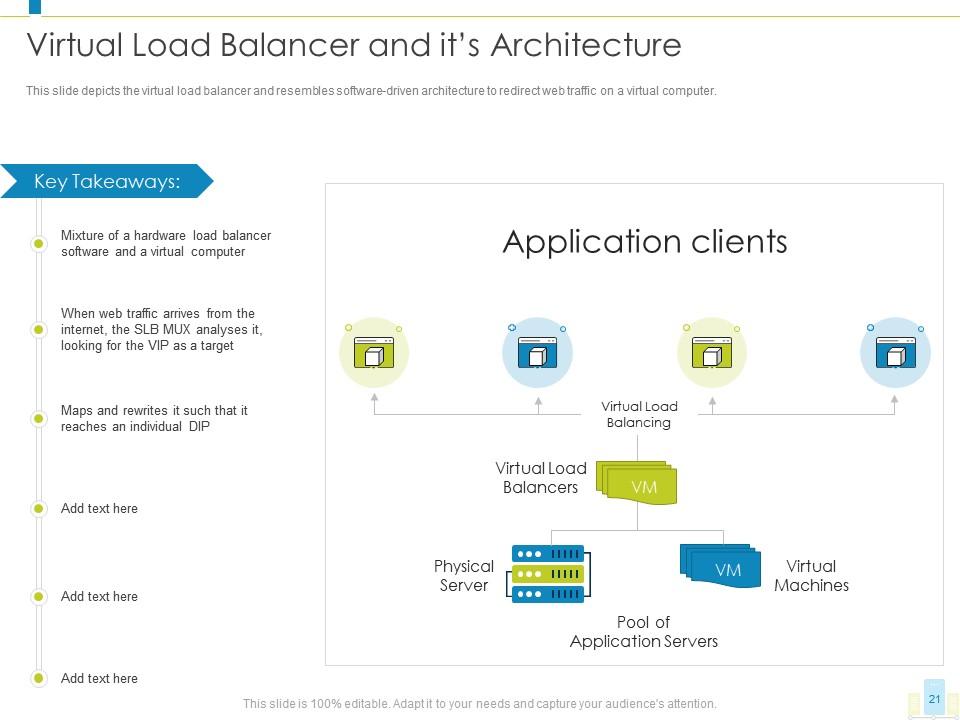
Task: Click the 'Physical Server' text label
Action: tap(464, 576)
